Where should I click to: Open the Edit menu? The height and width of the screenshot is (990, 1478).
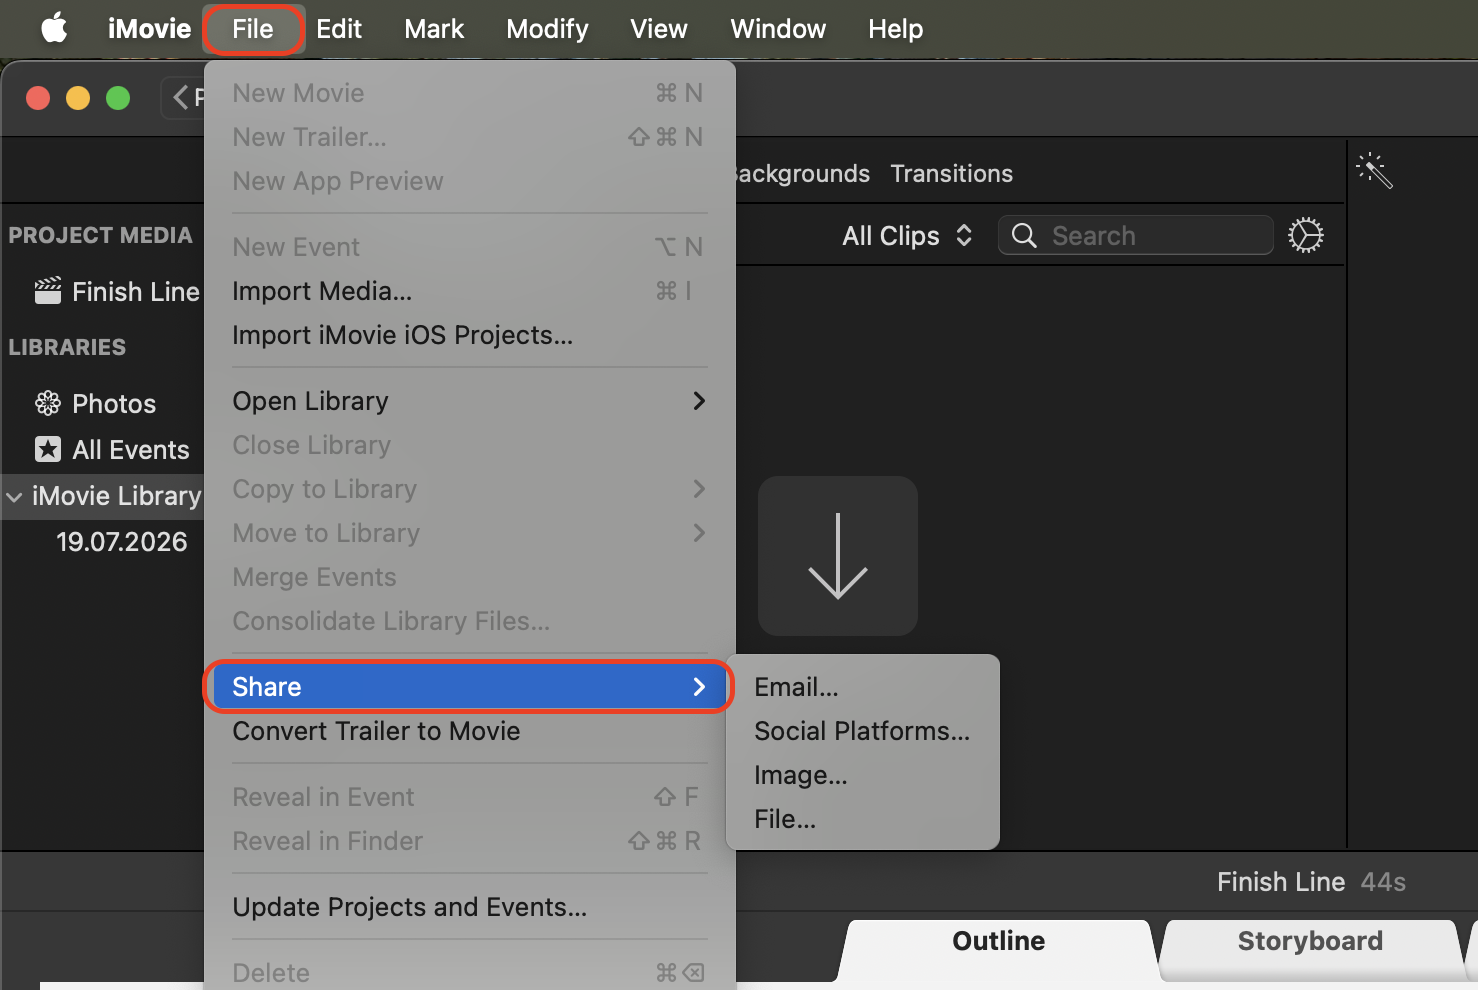339,29
